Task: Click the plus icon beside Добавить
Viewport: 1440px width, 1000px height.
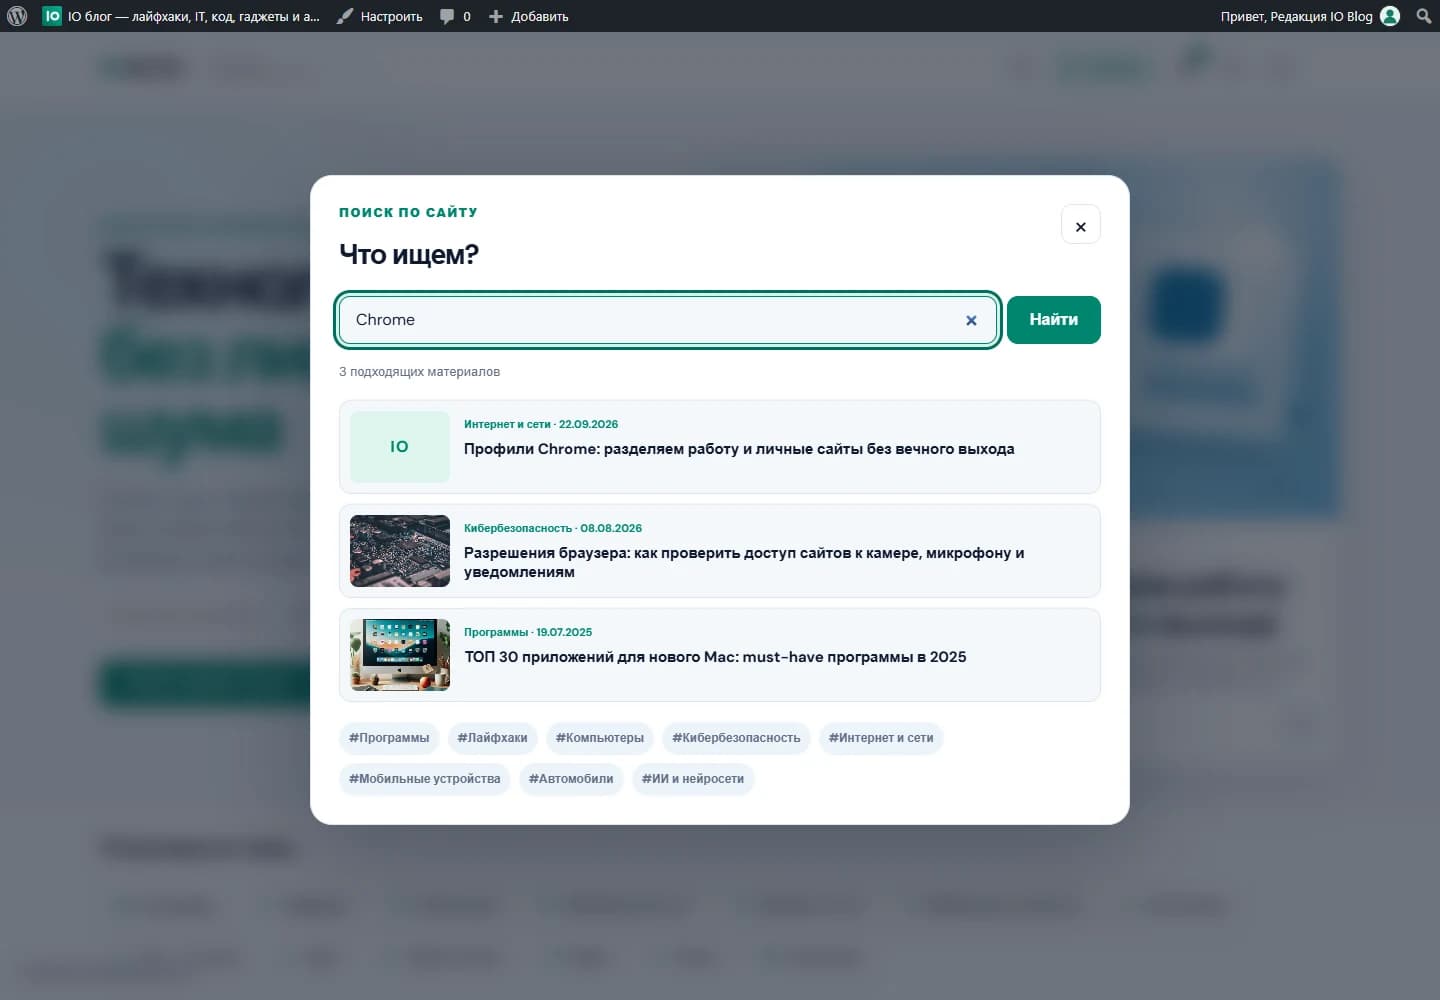Action: pyautogui.click(x=495, y=16)
